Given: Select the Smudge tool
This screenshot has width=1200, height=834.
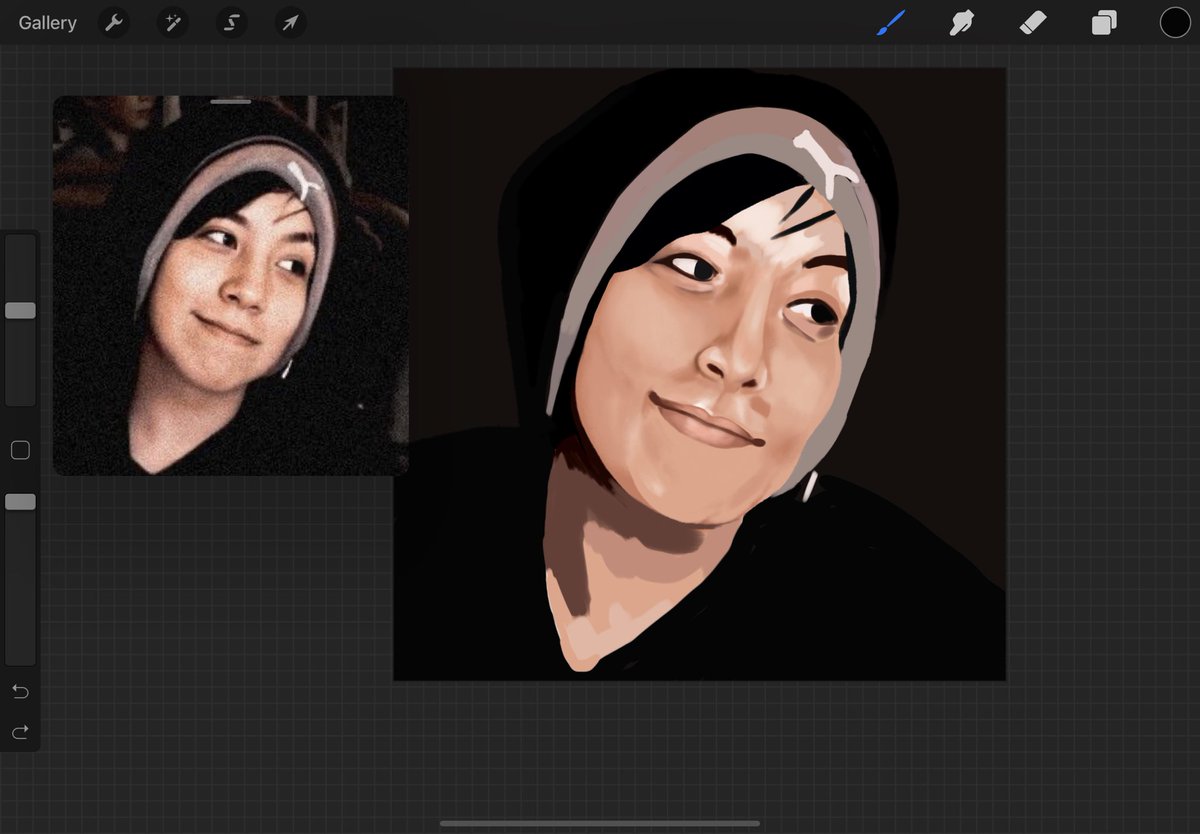Looking at the screenshot, I should (x=962, y=22).
